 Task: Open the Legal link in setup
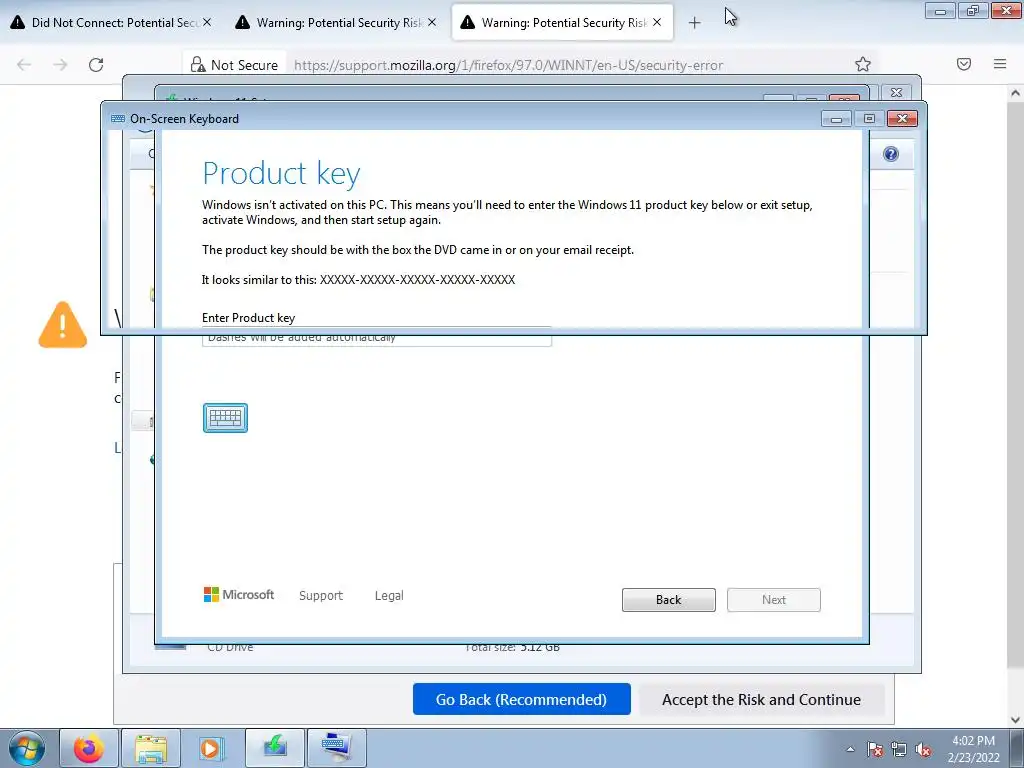389,596
